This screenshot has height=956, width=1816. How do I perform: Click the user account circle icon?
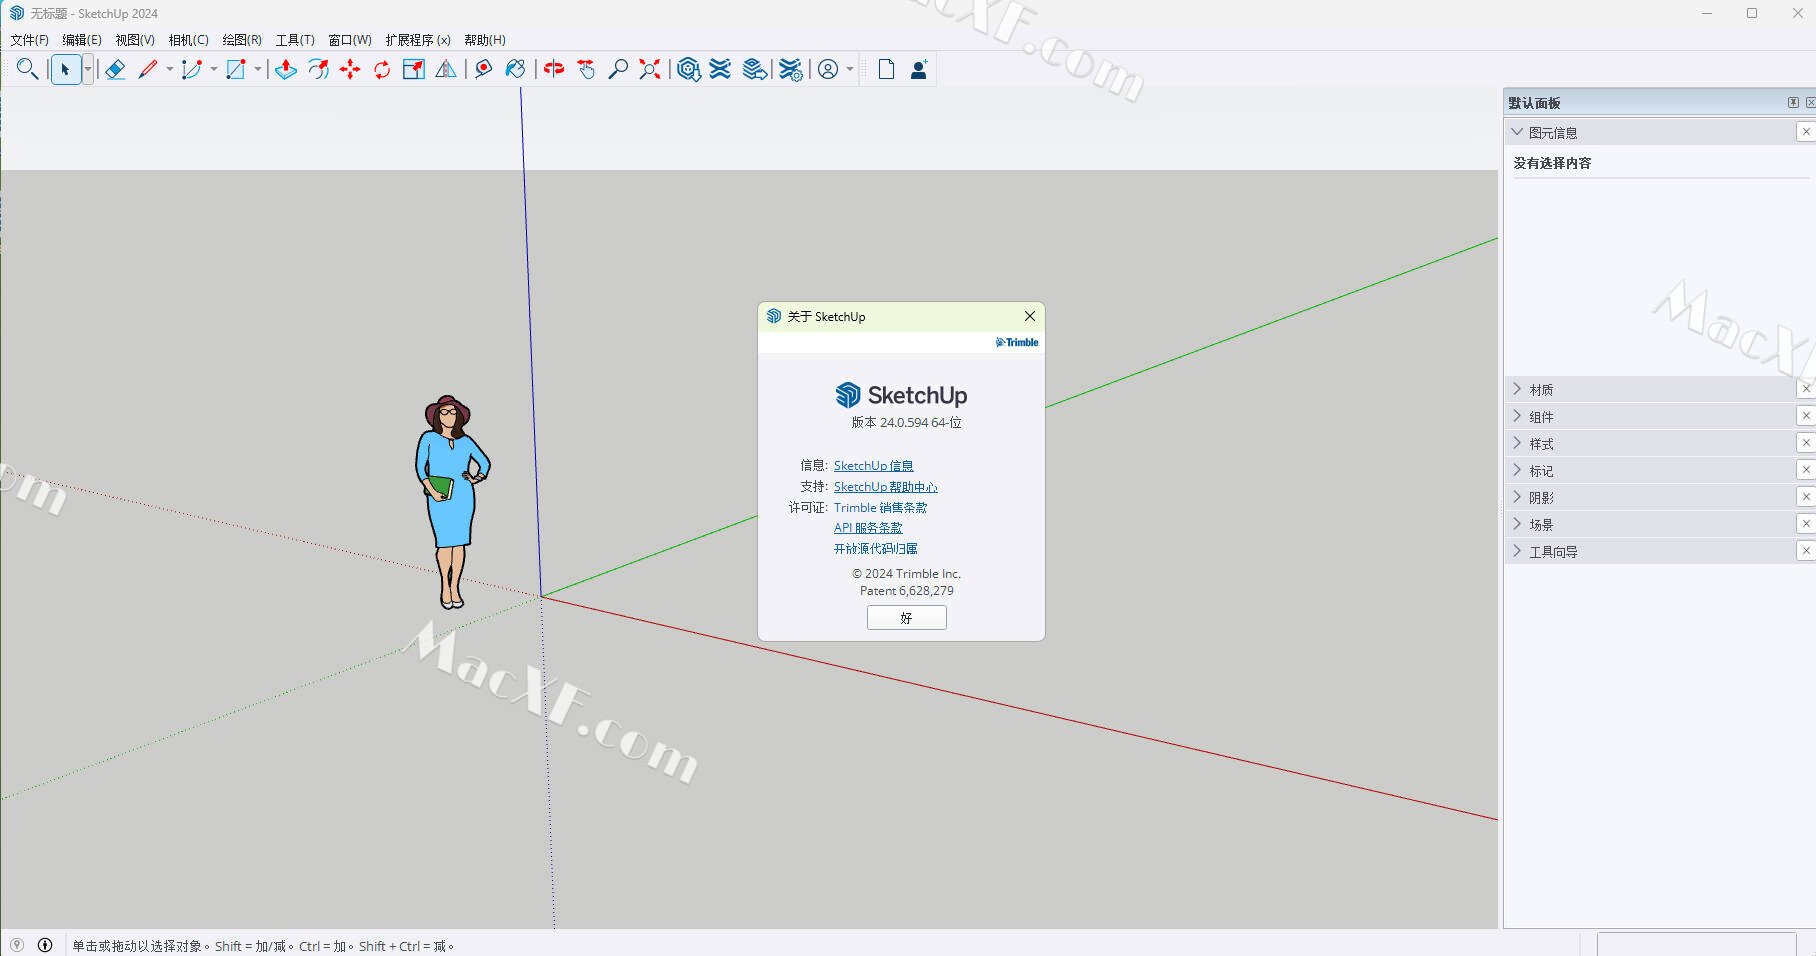coord(828,69)
